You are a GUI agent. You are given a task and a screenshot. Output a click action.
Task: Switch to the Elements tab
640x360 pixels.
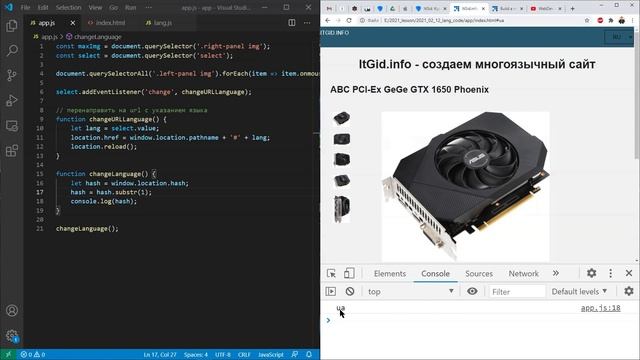point(390,273)
